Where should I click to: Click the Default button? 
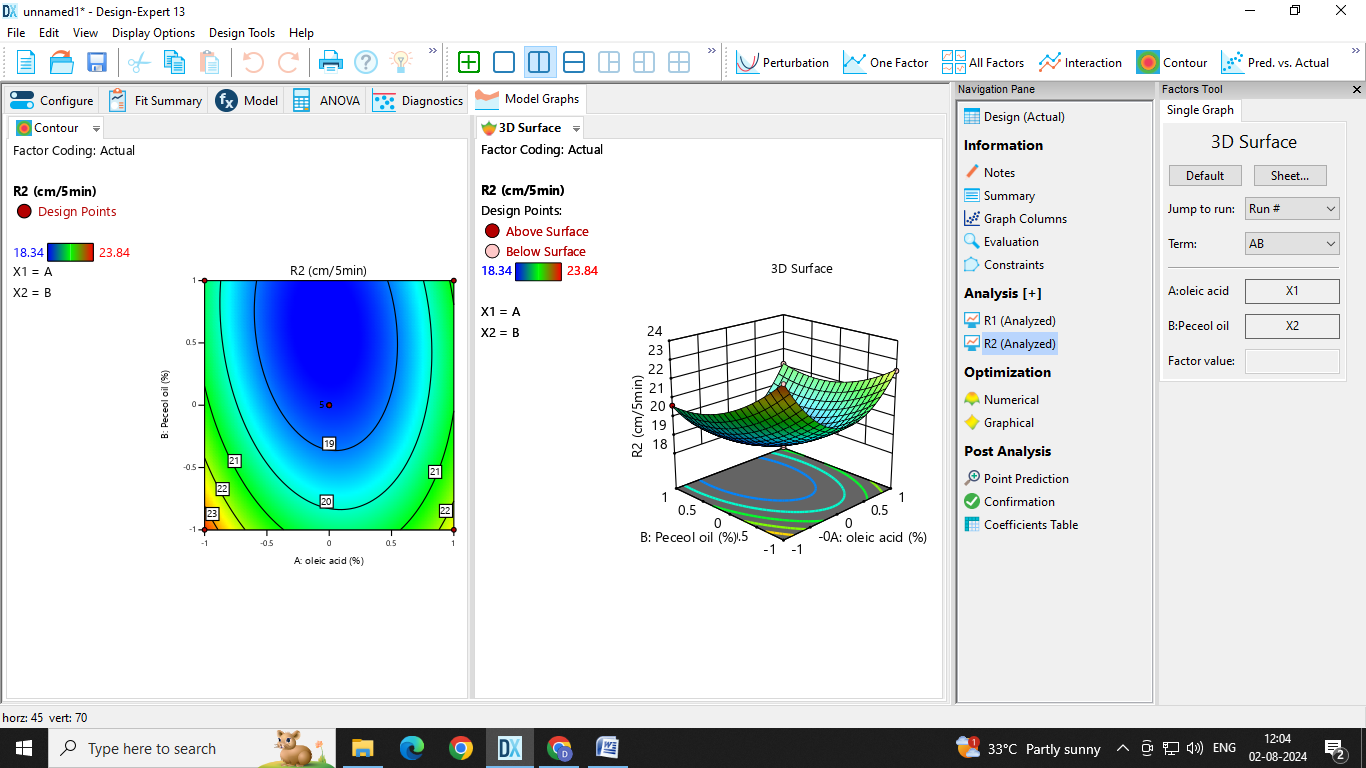1205,175
